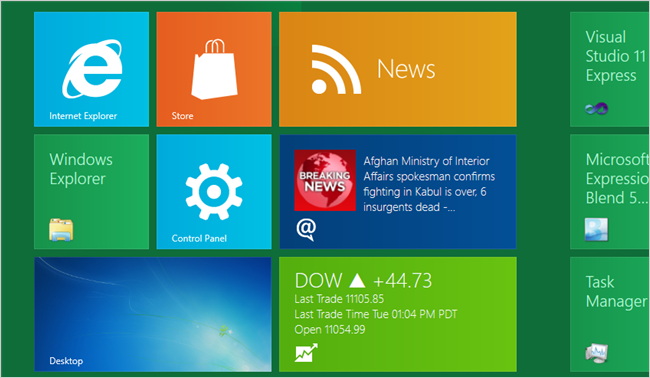
Task: Click the DOW +44.73 heading
Action: pos(363,281)
